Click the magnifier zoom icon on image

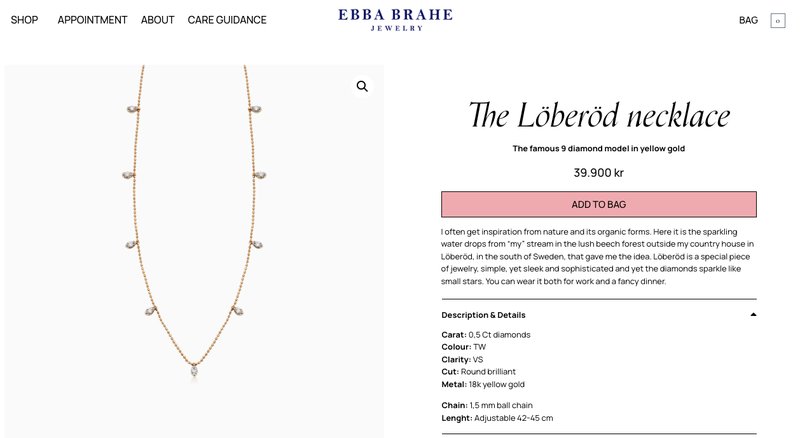coord(362,87)
